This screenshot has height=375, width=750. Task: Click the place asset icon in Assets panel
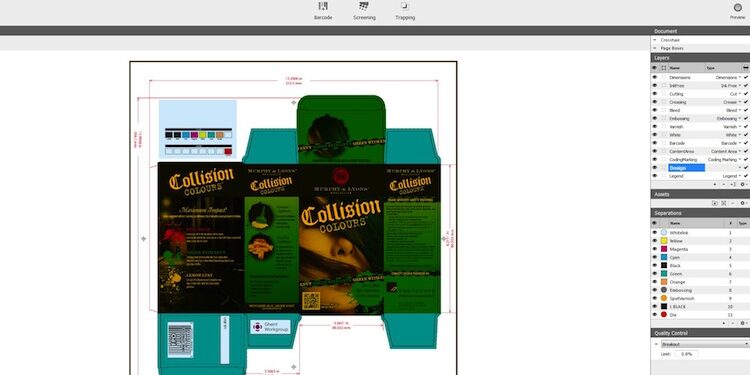(x=715, y=203)
